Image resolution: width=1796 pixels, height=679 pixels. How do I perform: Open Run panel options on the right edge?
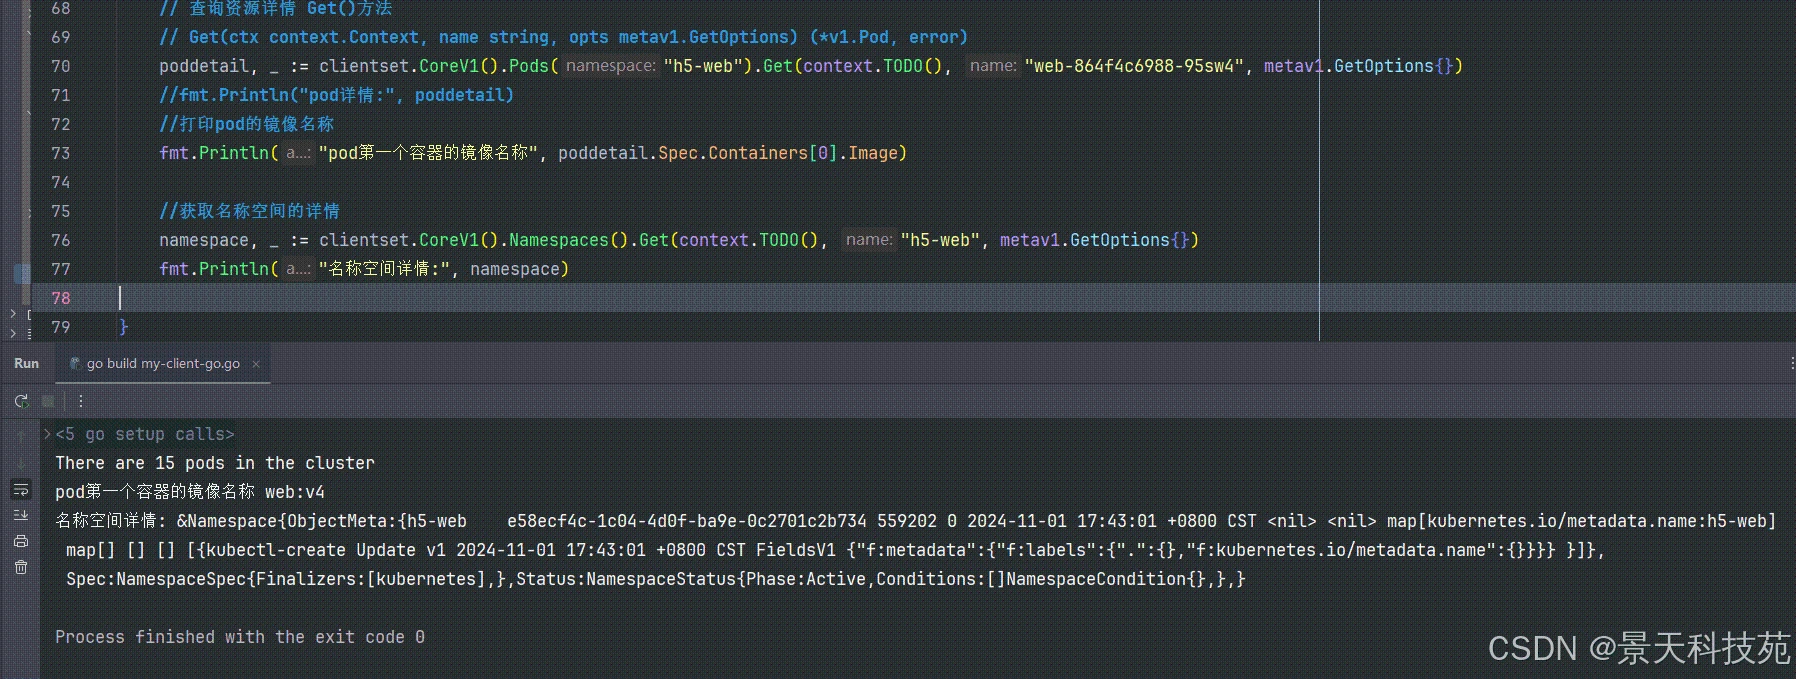tap(1791, 364)
